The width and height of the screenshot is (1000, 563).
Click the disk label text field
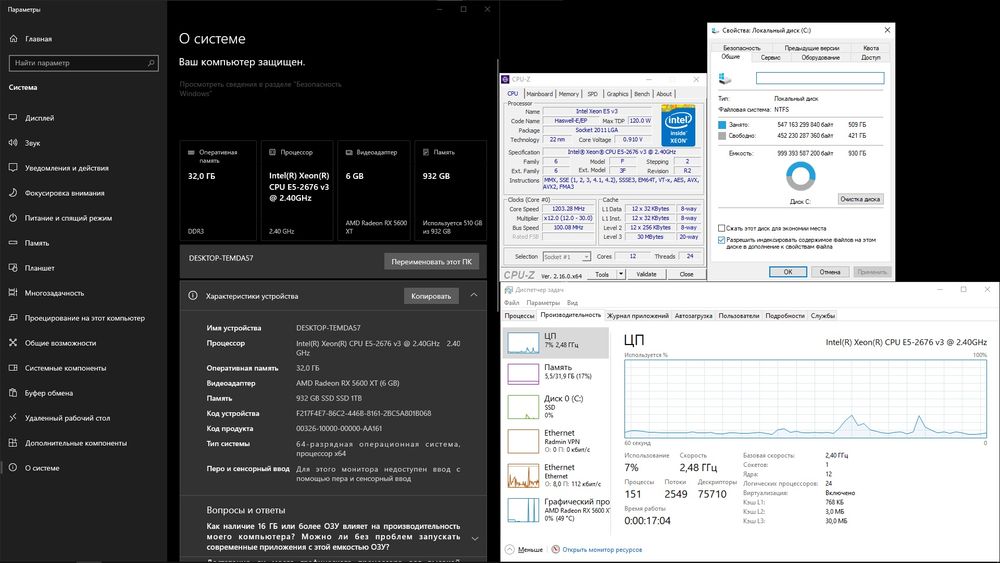point(820,78)
